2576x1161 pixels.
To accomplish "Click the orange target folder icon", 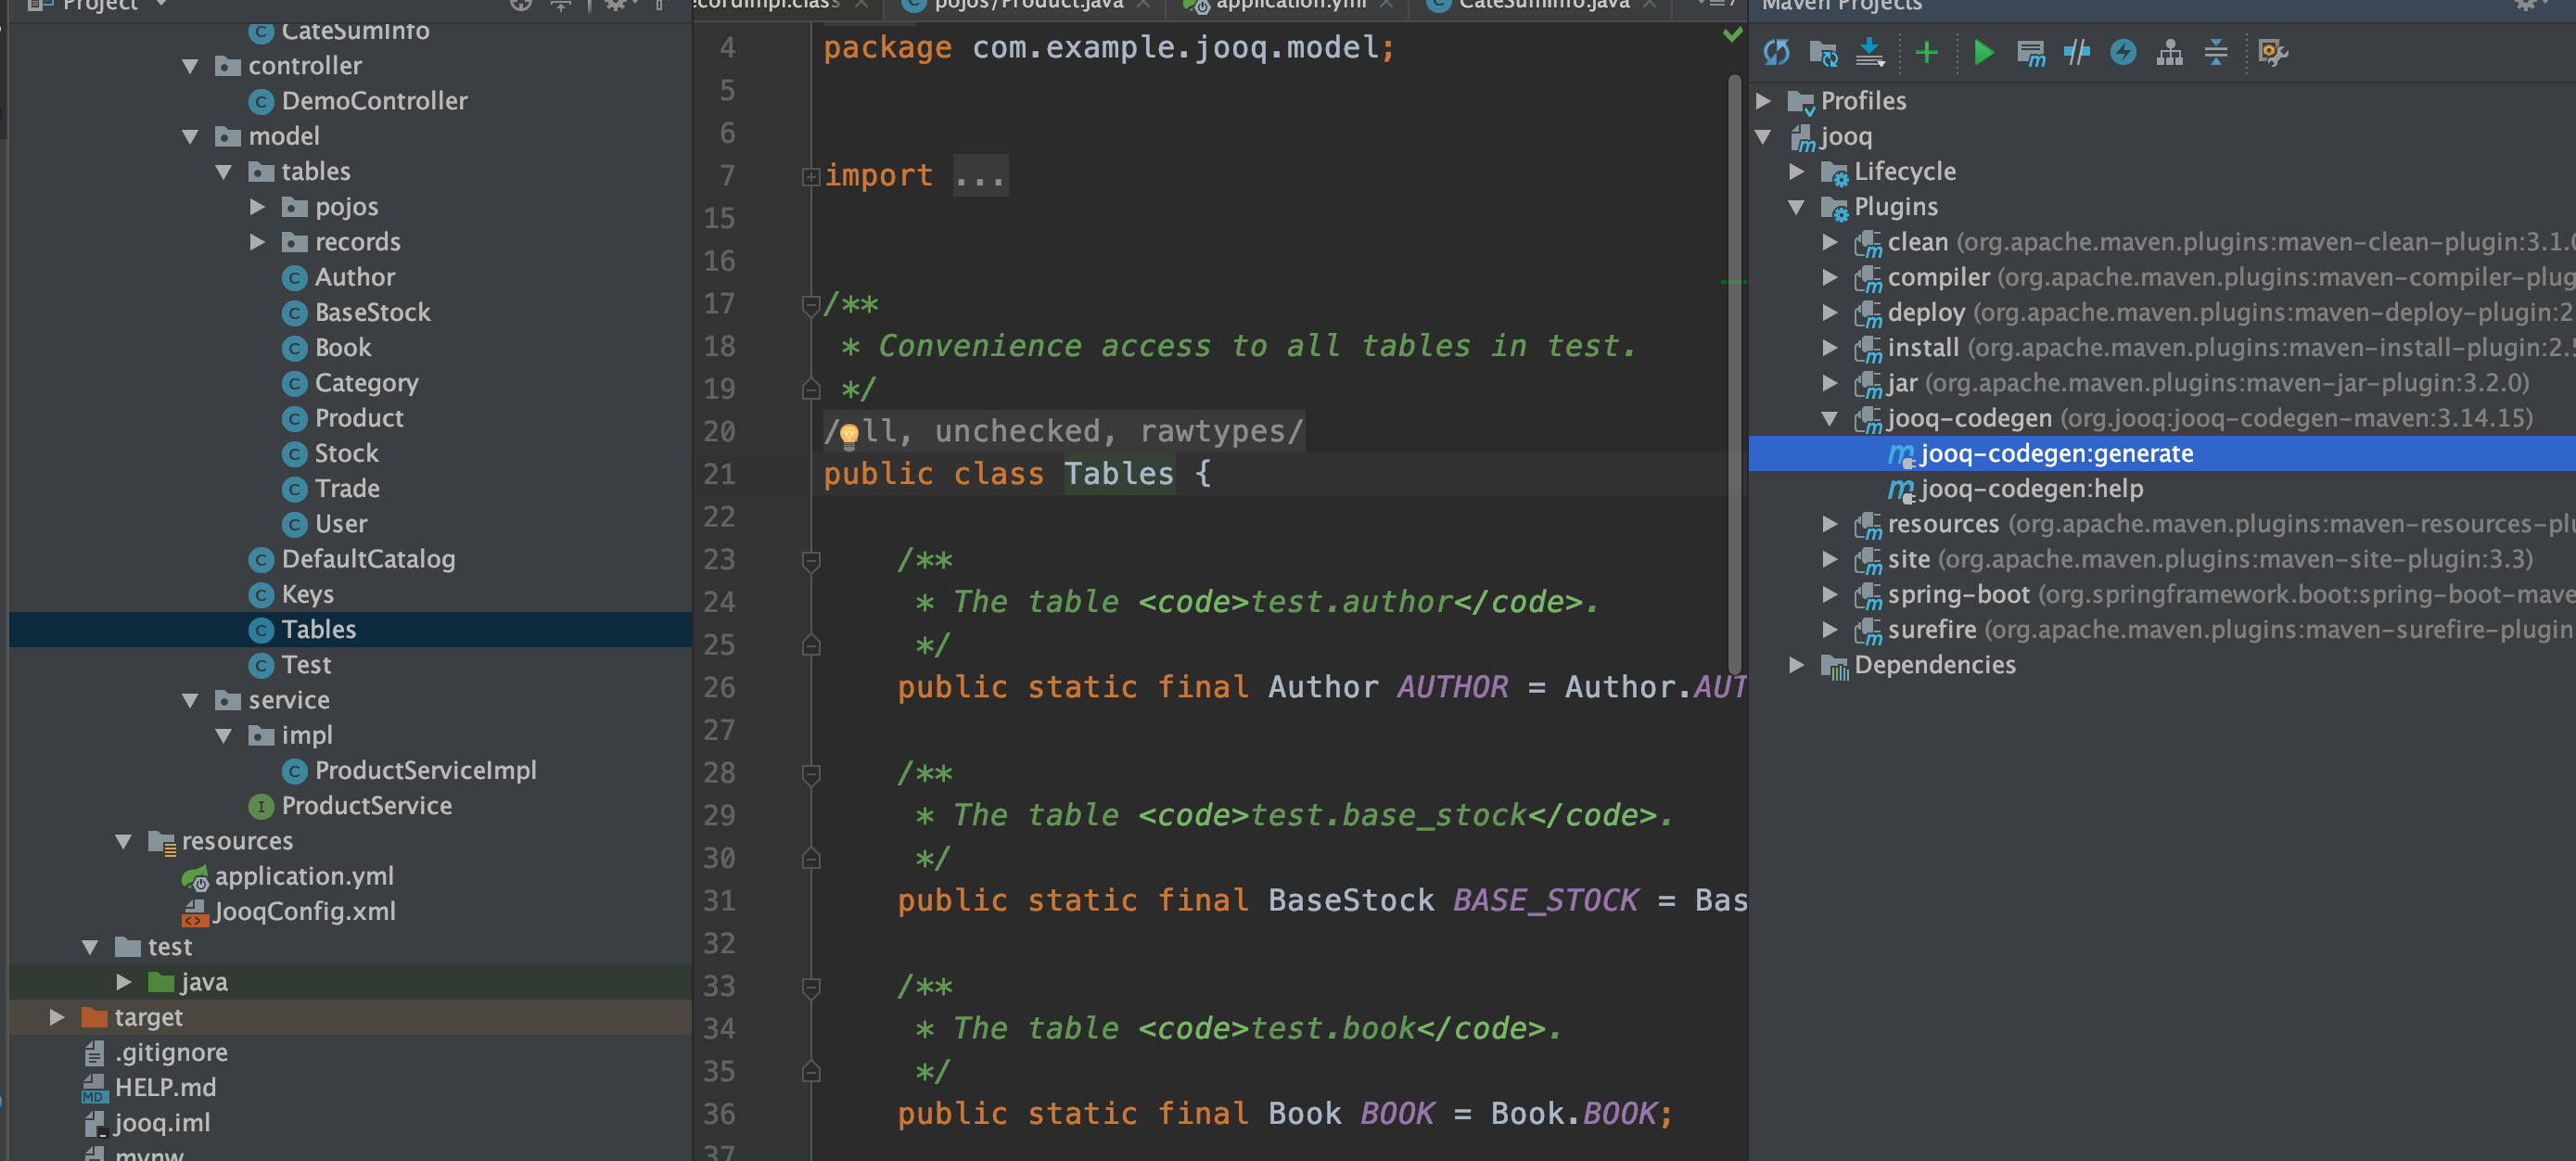I will pos(94,1018).
